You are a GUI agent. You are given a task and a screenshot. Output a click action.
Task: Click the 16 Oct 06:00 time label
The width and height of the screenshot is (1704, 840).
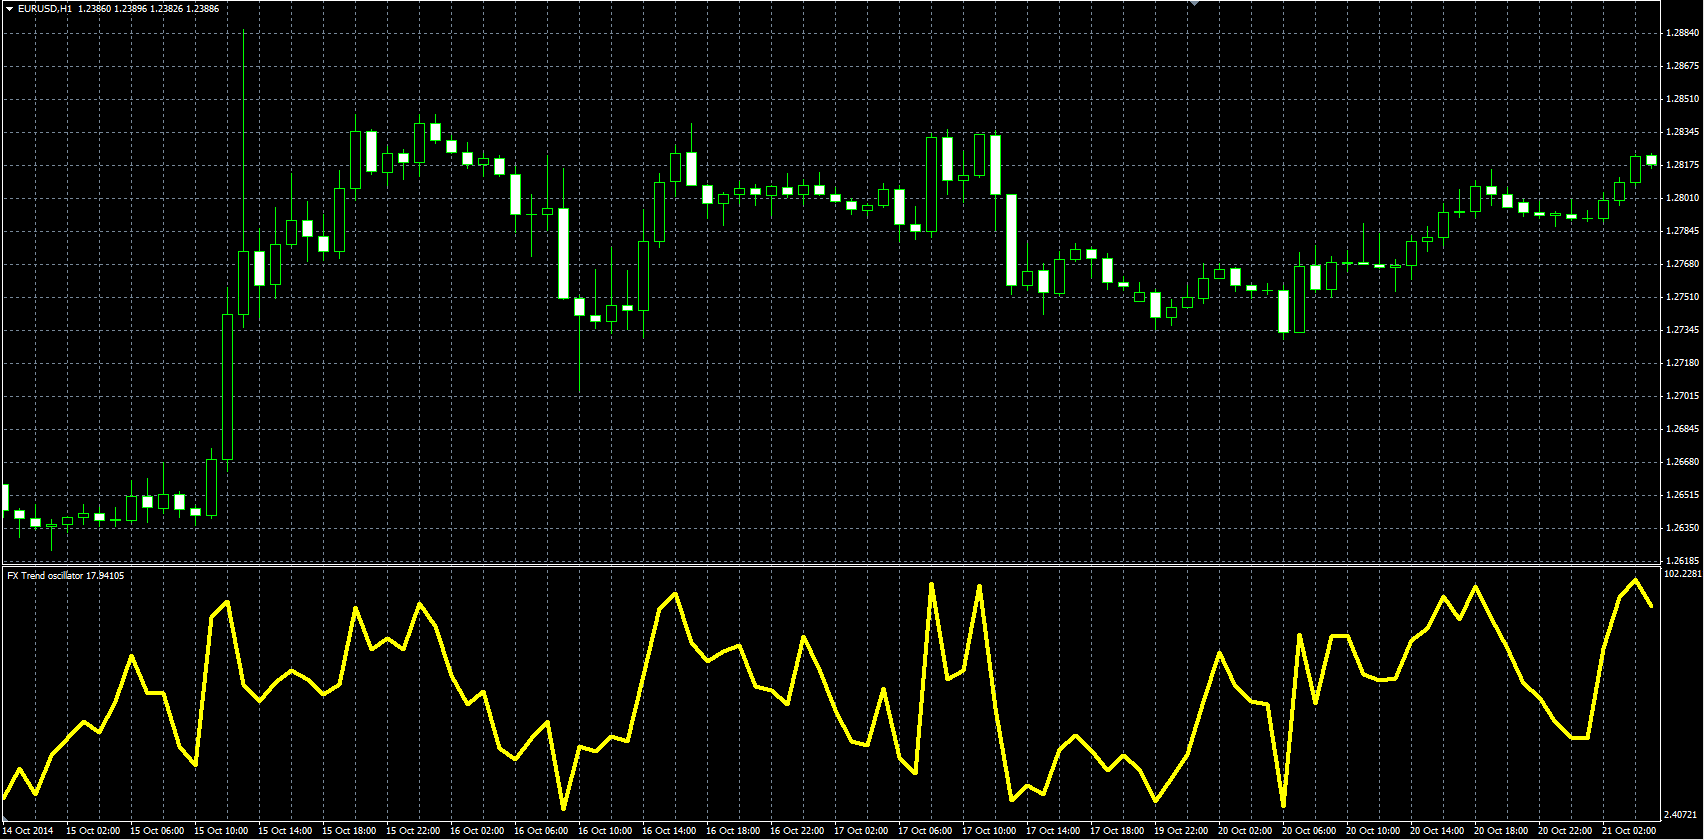point(541,830)
